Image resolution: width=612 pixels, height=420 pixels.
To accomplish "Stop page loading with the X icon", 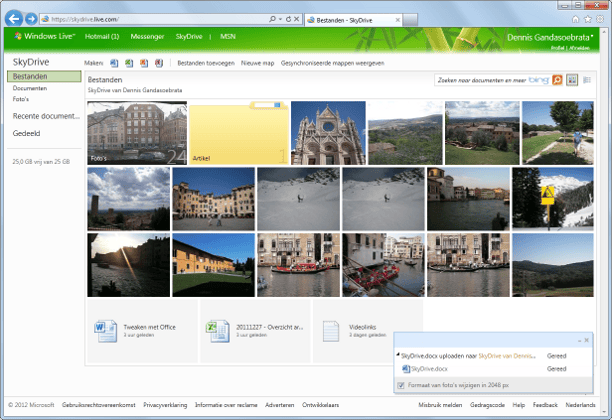I will [296, 19].
